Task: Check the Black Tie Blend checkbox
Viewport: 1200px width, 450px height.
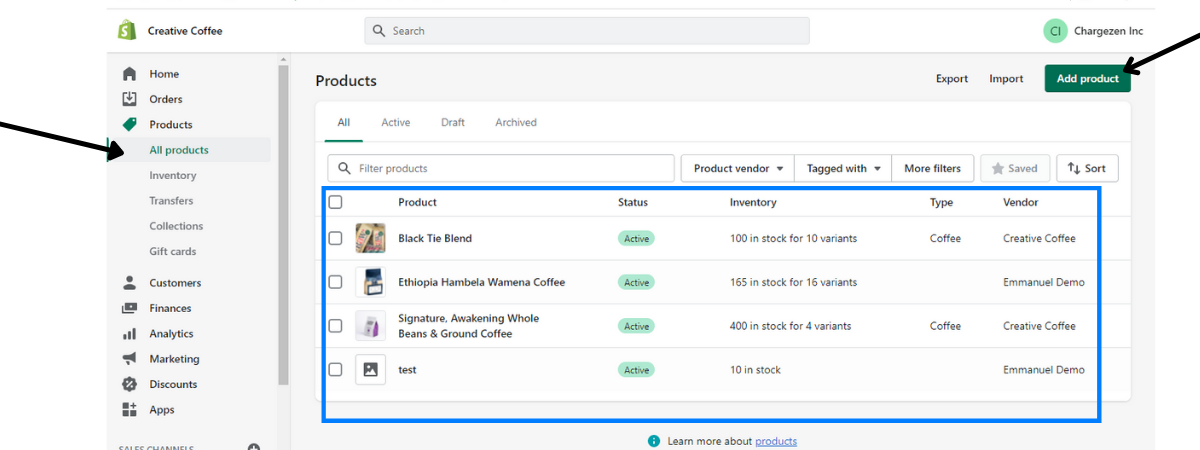Action: point(336,238)
